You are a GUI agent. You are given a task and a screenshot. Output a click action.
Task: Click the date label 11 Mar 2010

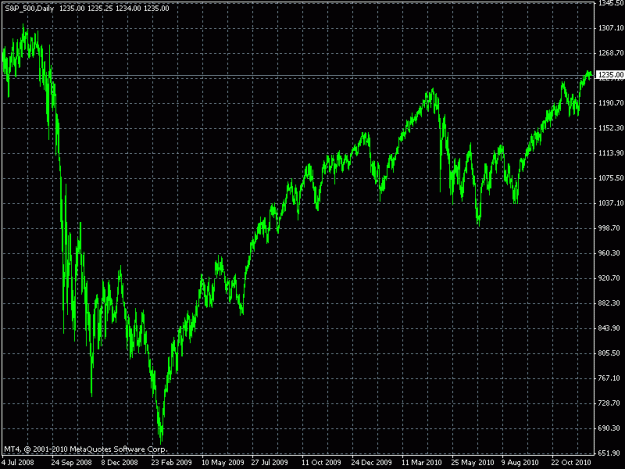pyautogui.click(x=422, y=463)
